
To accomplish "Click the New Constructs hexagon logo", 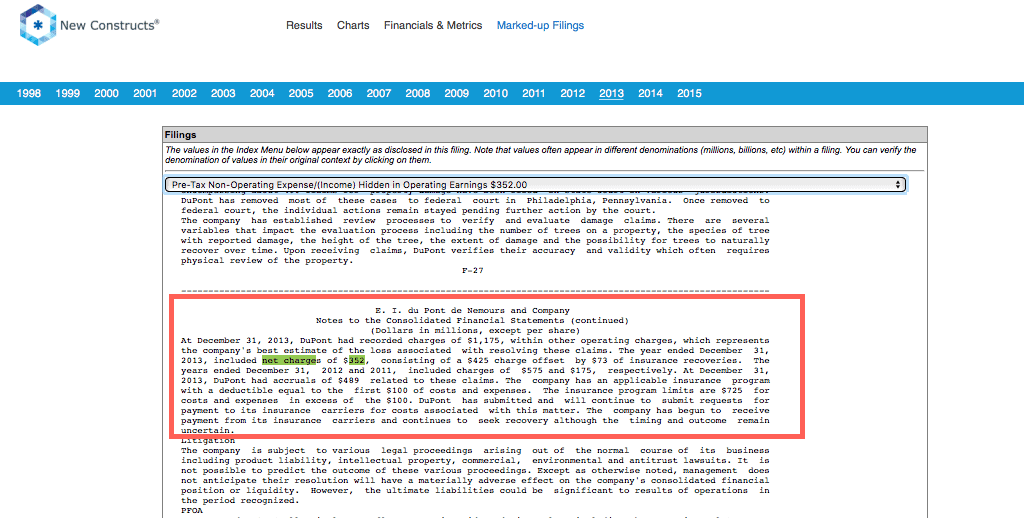I will 38,25.
